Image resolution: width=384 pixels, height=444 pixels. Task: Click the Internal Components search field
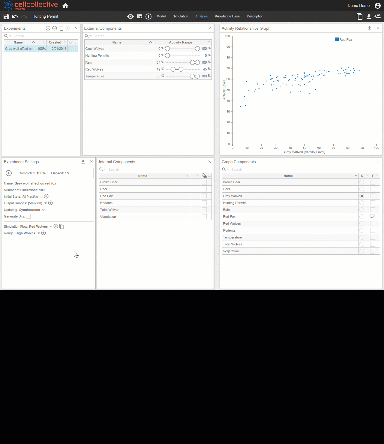click(x=155, y=169)
